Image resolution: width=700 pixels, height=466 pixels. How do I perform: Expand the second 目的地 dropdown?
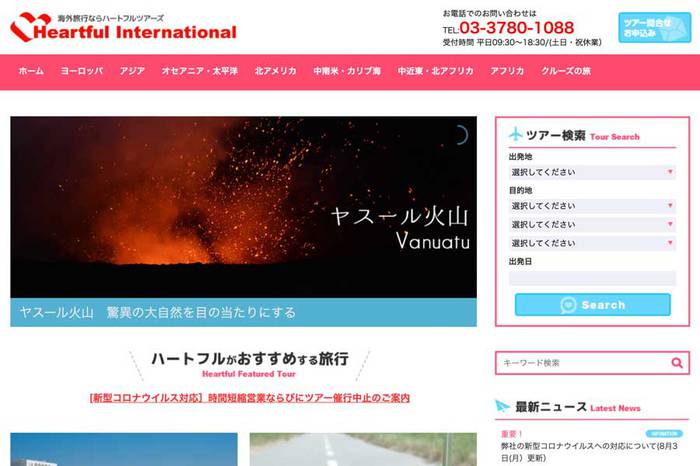(592, 225)
